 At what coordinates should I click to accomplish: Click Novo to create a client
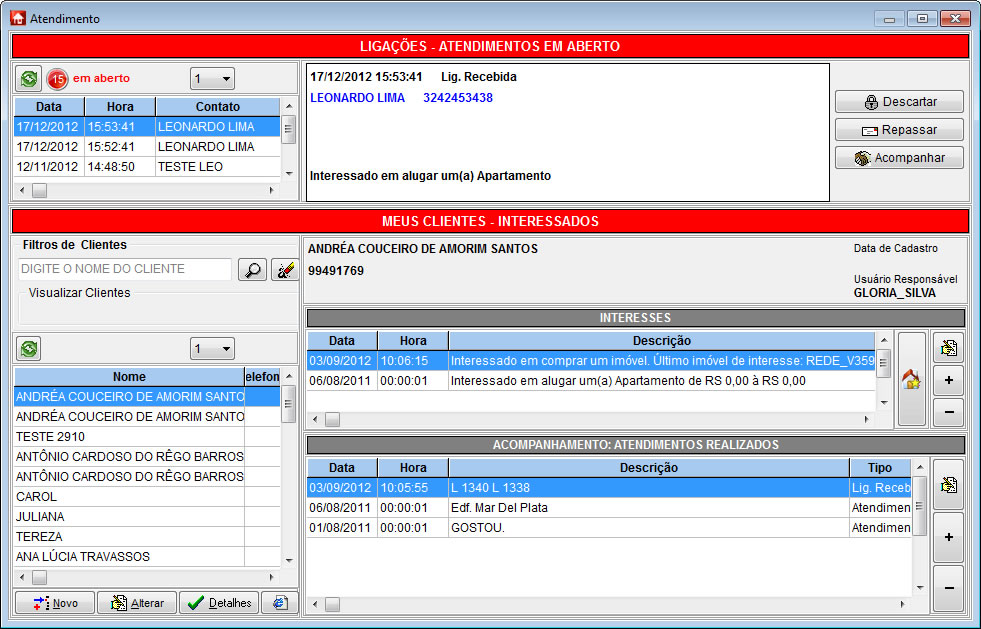coord(54,603)
